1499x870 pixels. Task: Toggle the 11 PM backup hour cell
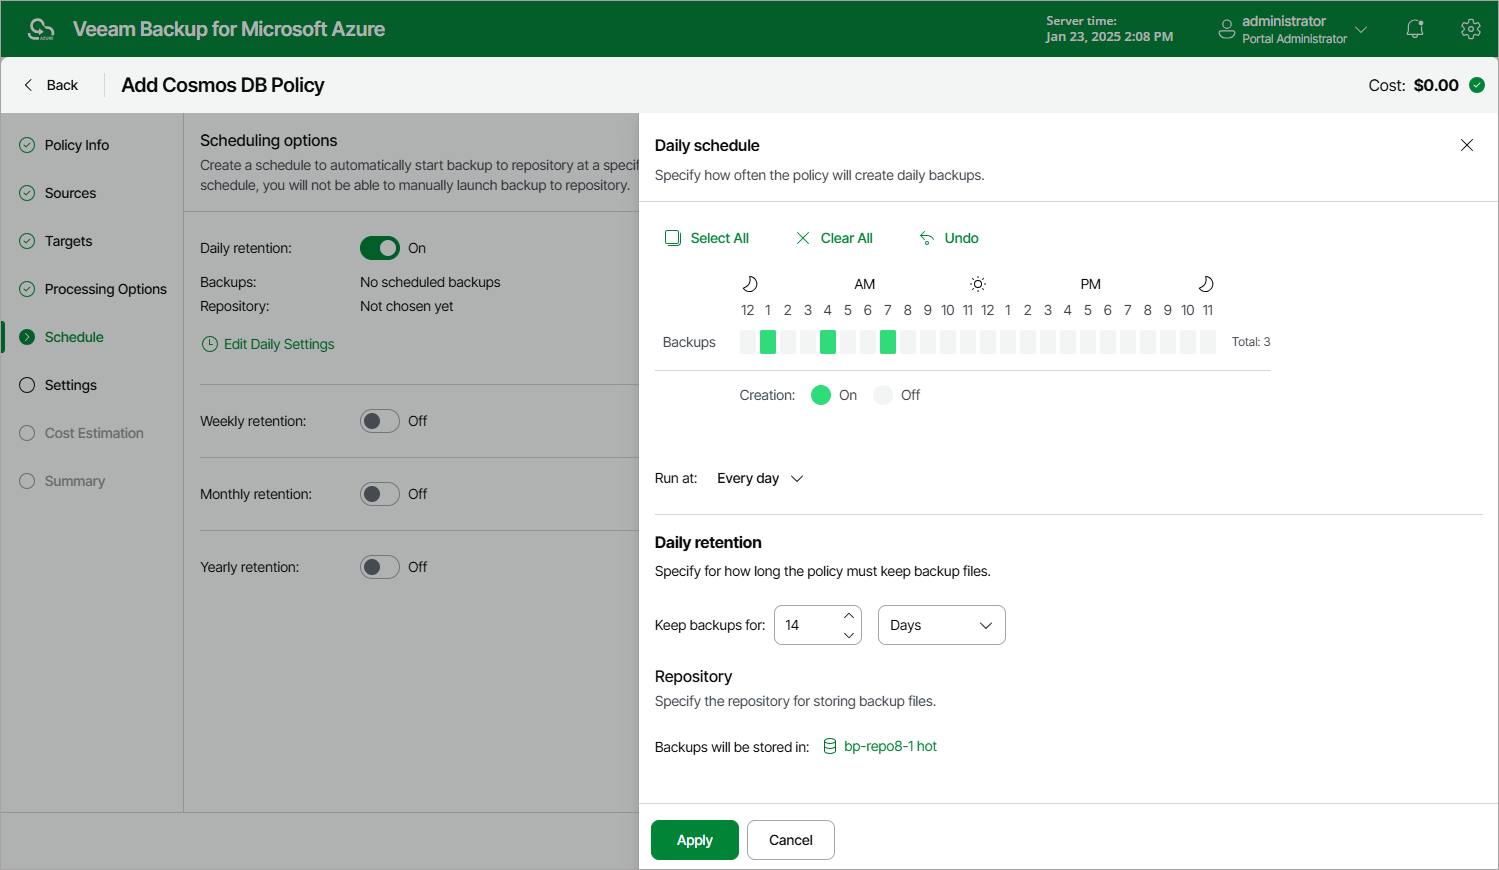click(1208, 342)
